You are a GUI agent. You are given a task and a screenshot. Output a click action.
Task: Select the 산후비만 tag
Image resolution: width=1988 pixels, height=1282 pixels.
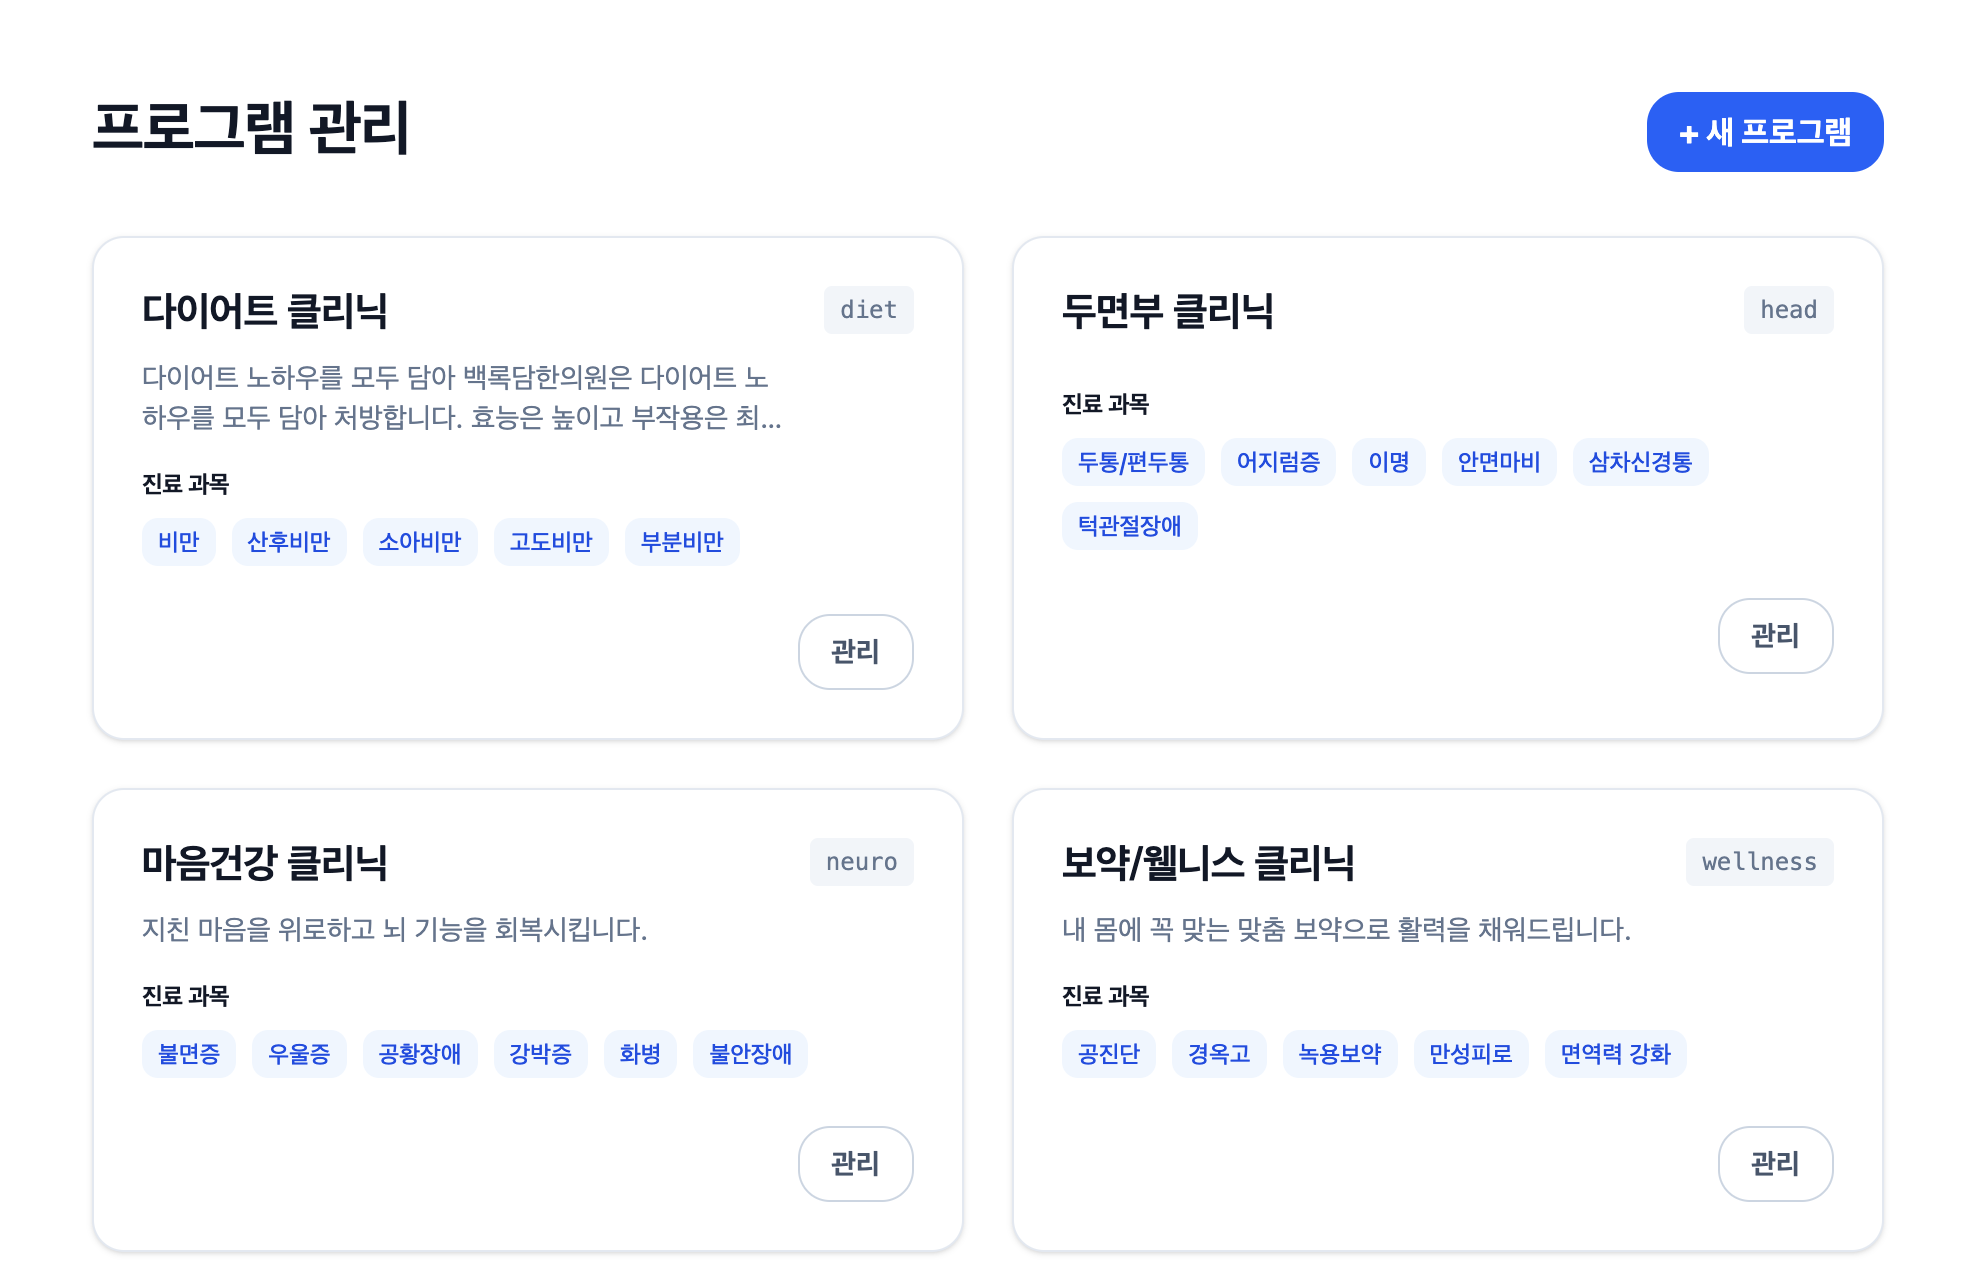coord(289,542)
